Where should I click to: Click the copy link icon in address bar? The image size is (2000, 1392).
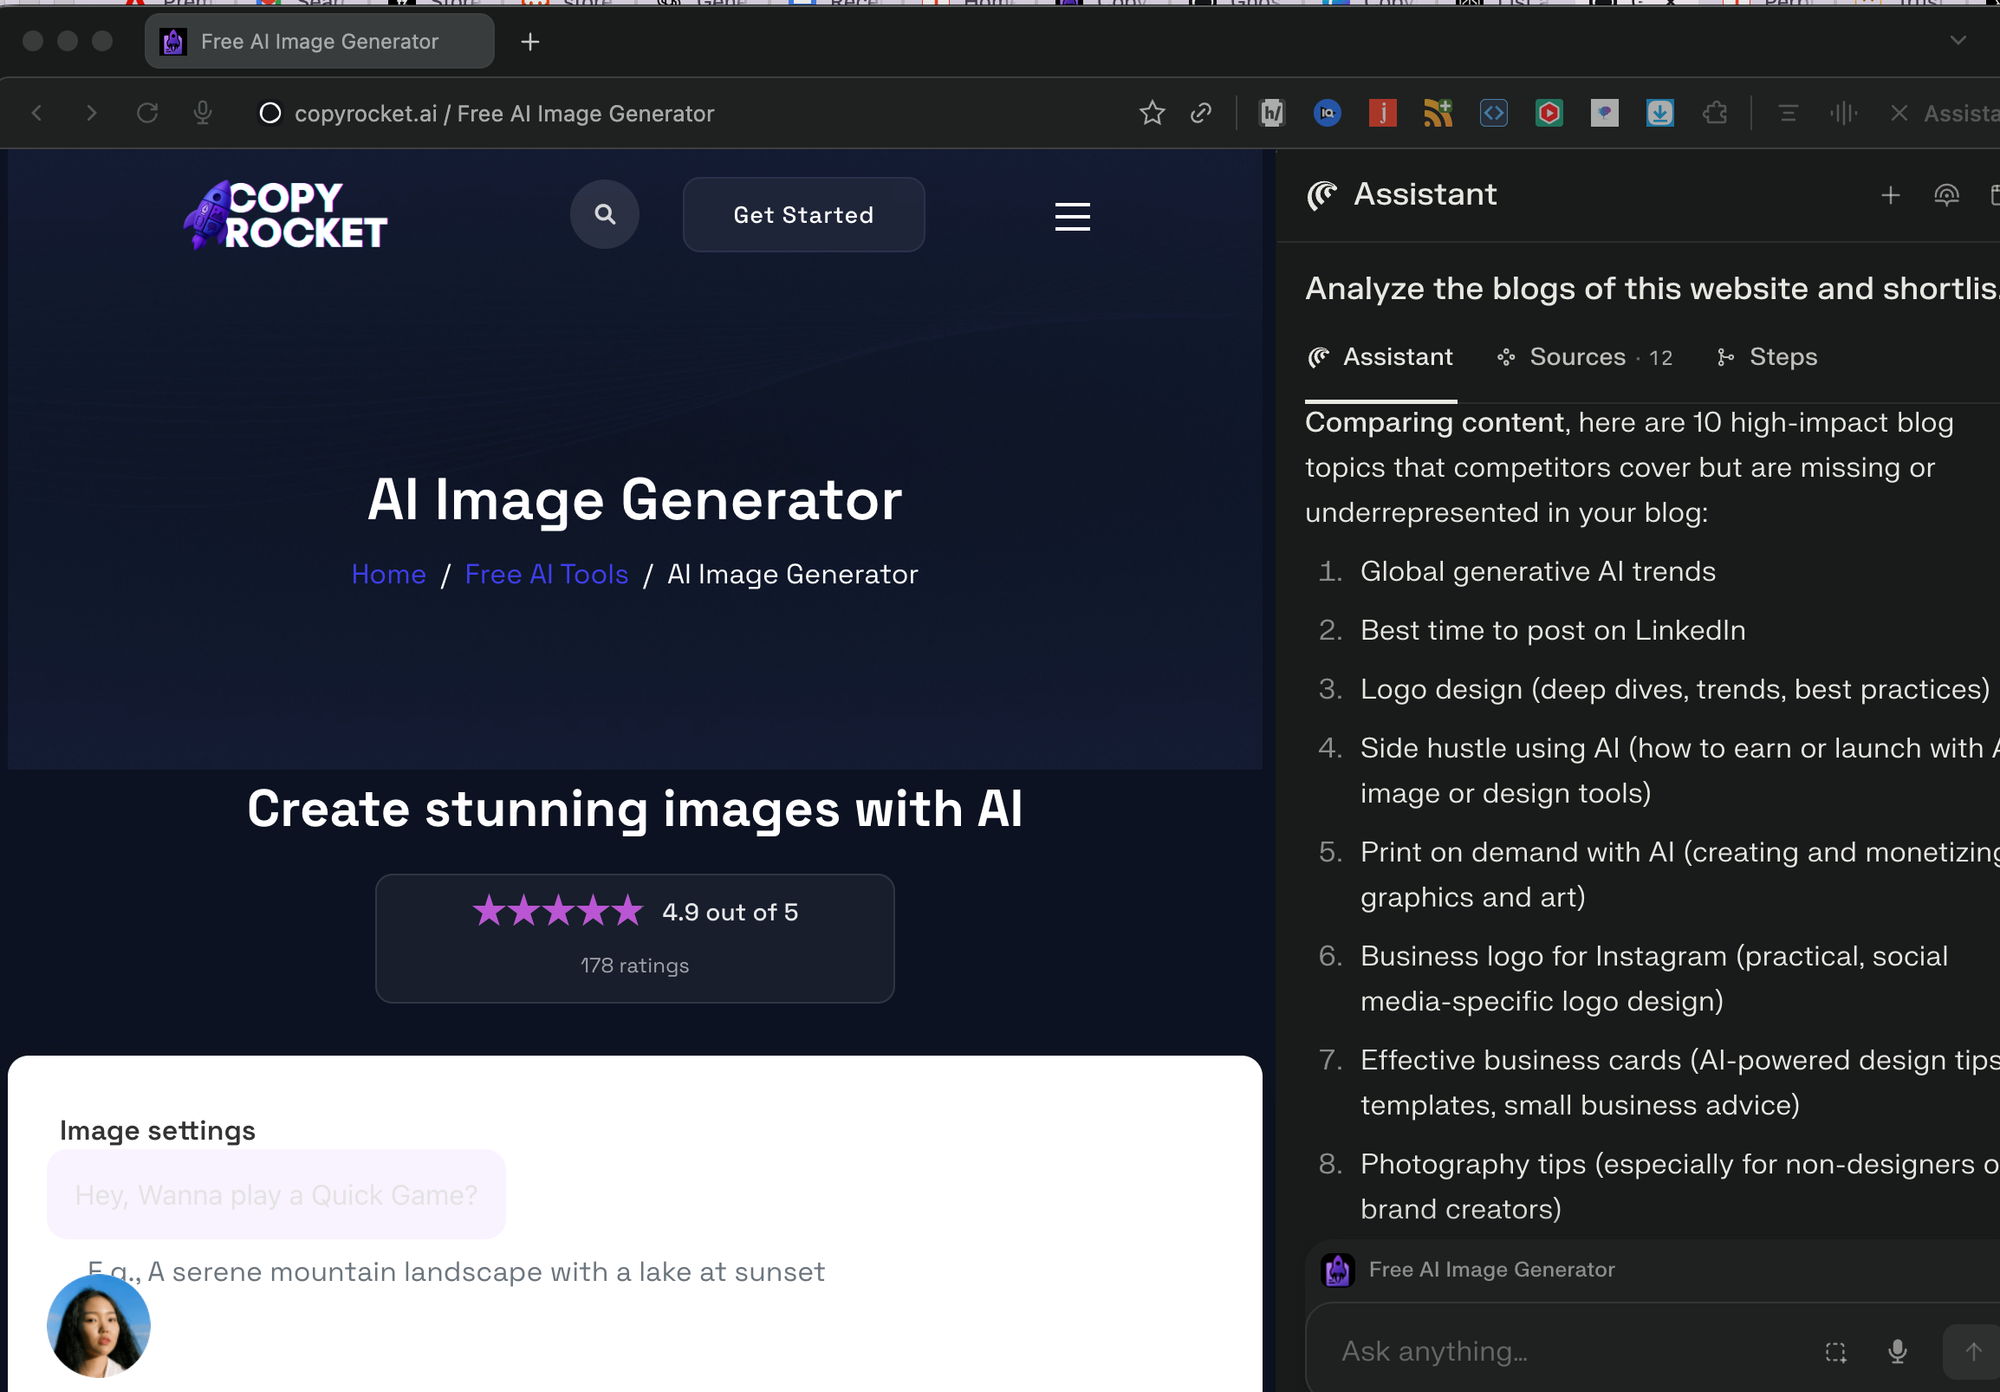1201,113
